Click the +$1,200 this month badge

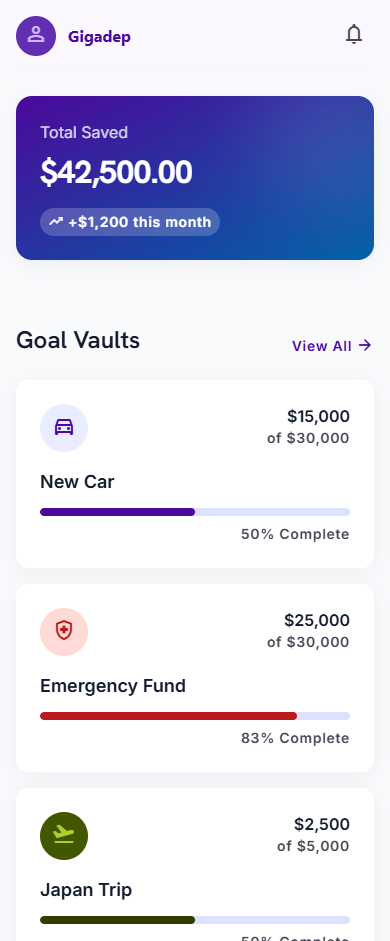coord(130,222)
